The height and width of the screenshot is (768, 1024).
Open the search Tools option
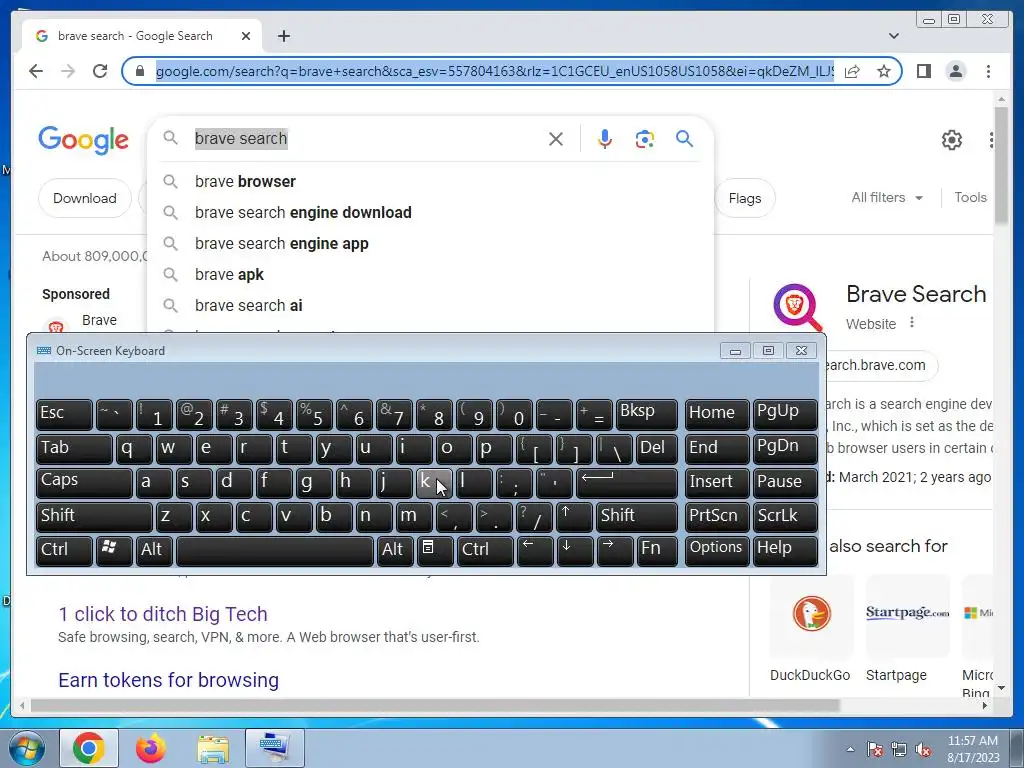pos(970,197)
